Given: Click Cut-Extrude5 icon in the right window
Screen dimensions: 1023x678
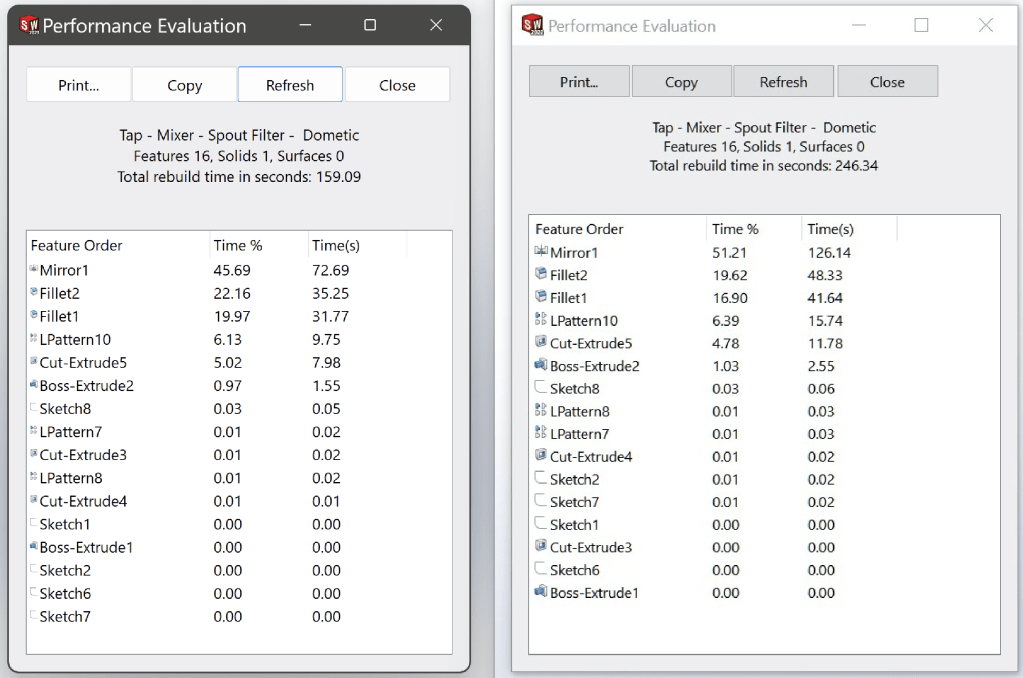Looking at the screenshot, I should pyautogui.click(x=541, y=343).
